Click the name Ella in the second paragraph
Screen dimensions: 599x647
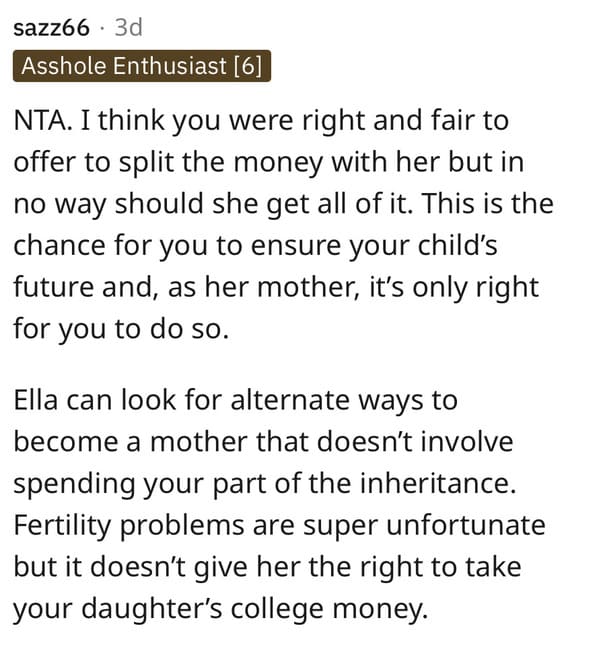pos(35,400)
